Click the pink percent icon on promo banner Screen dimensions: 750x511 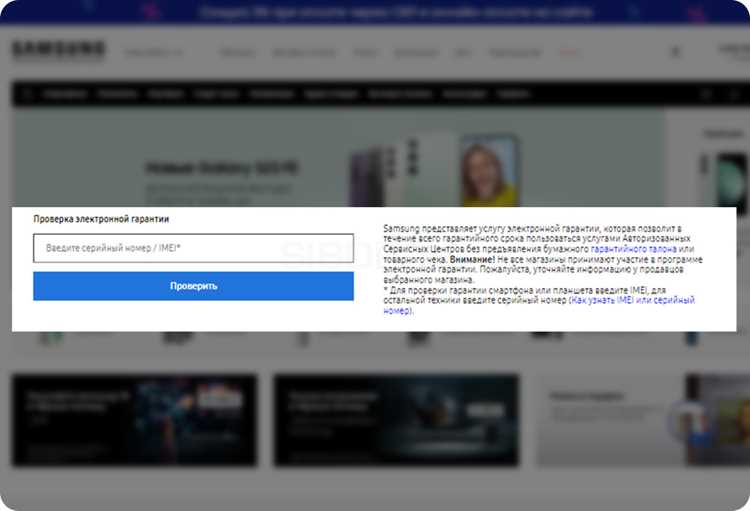coord(152,11)
